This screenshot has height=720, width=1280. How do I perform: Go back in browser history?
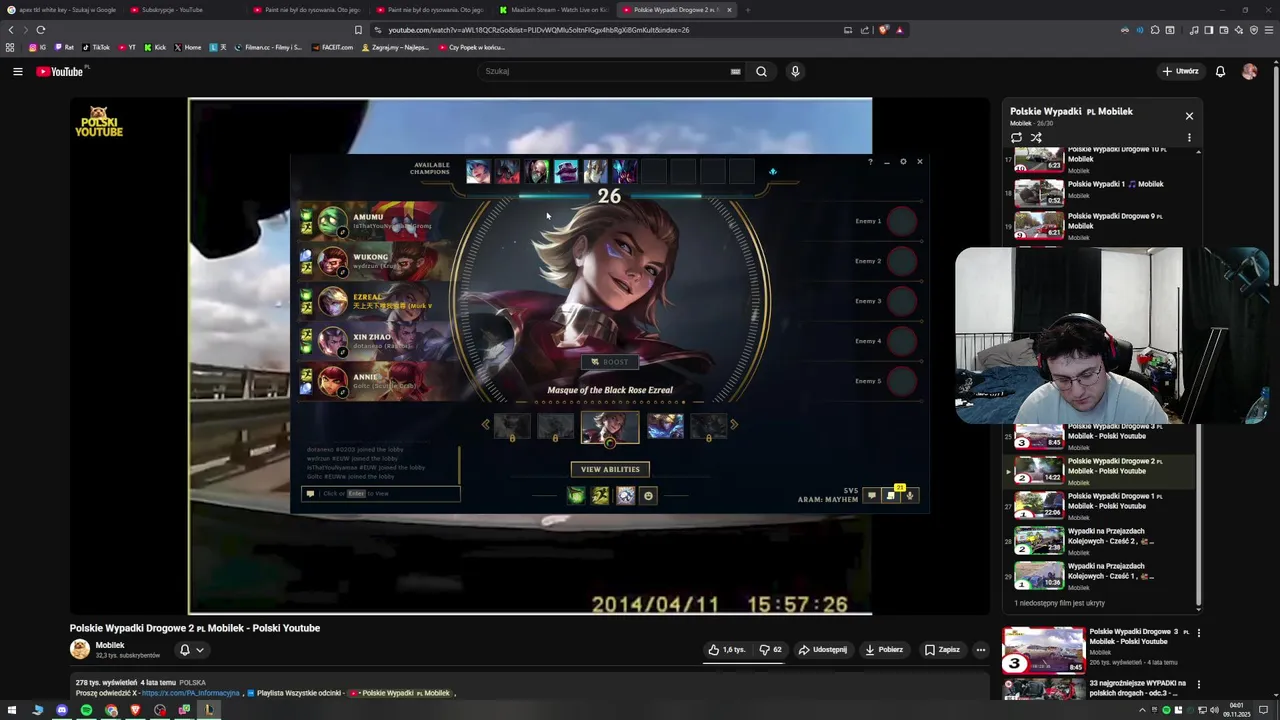click(11, 30)
